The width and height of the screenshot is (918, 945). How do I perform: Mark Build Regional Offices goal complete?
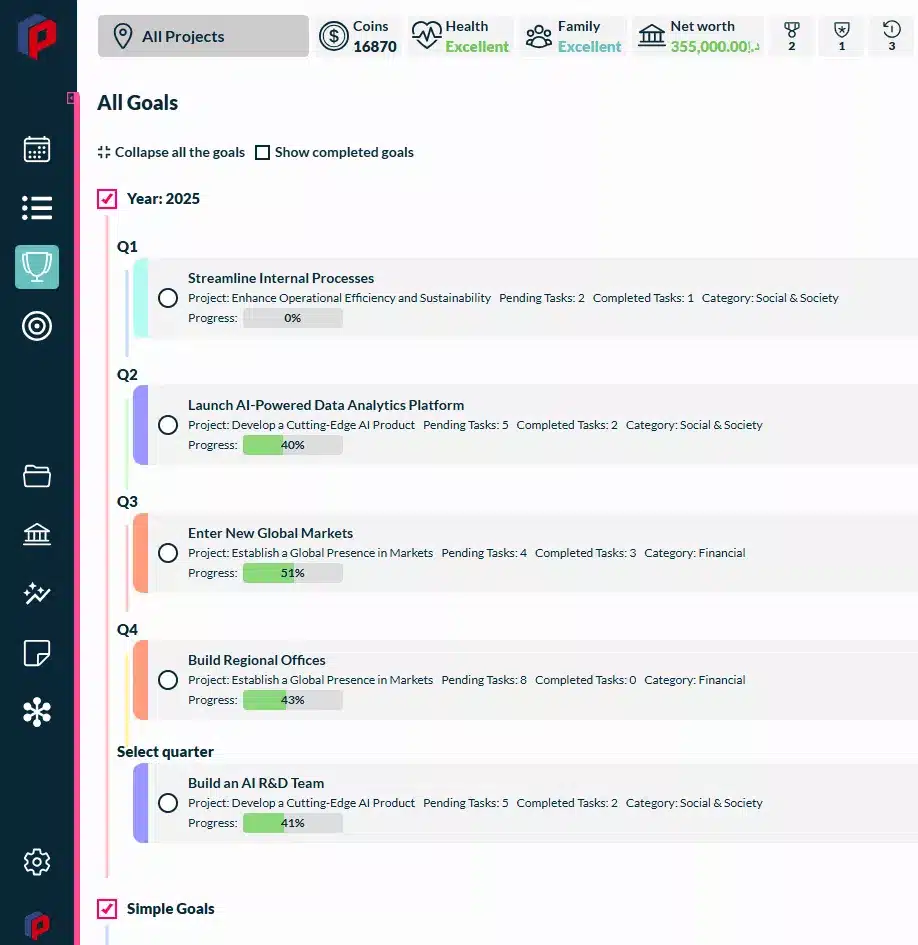[168, 680]
